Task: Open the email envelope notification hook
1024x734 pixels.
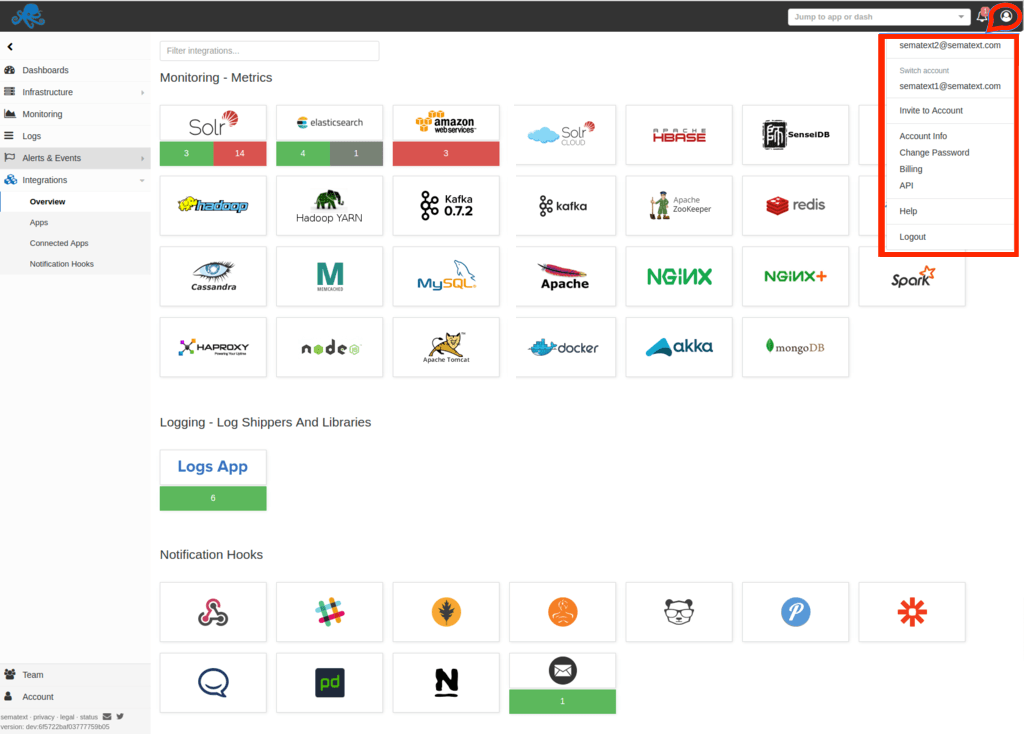Action: [562, 683]
